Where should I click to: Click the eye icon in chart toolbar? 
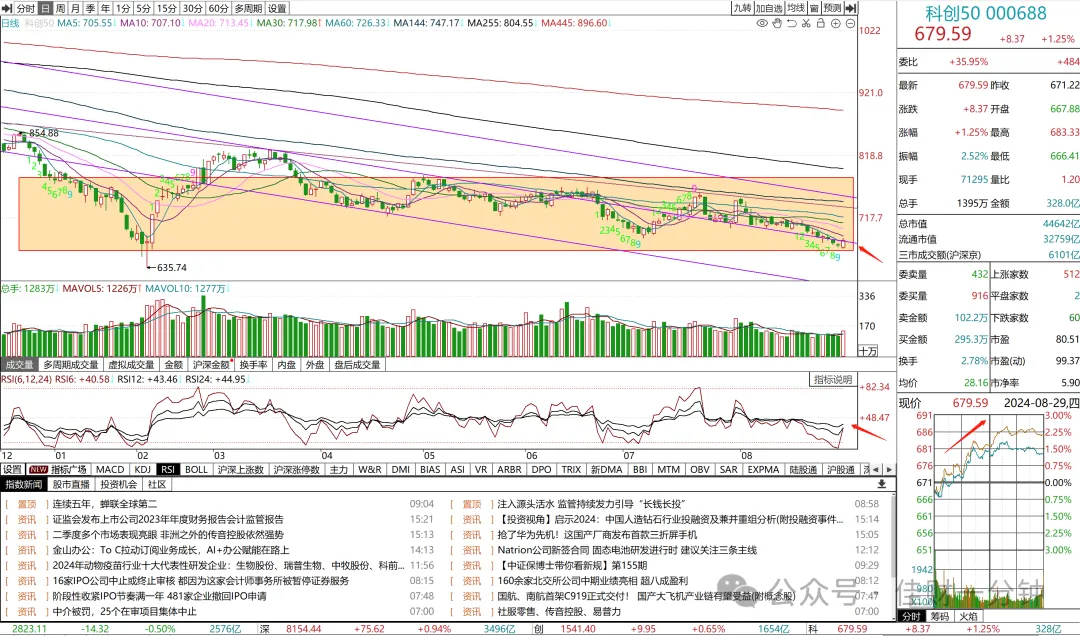click(762, 23)
